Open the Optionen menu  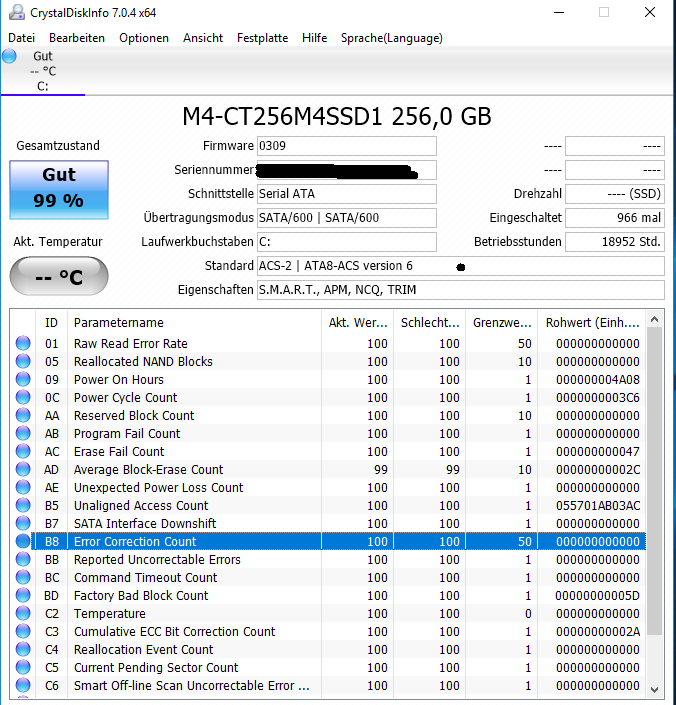(144, 38)
